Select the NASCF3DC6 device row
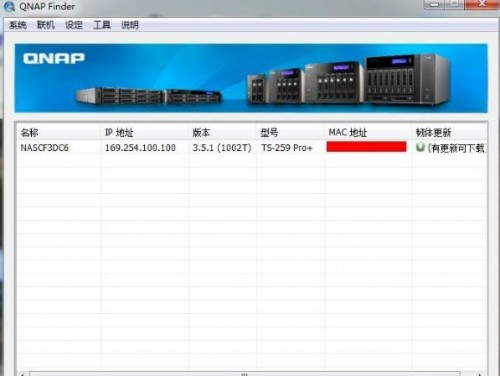Image resolution: width=500 pixels, height=376 pixels. [252, 147]
